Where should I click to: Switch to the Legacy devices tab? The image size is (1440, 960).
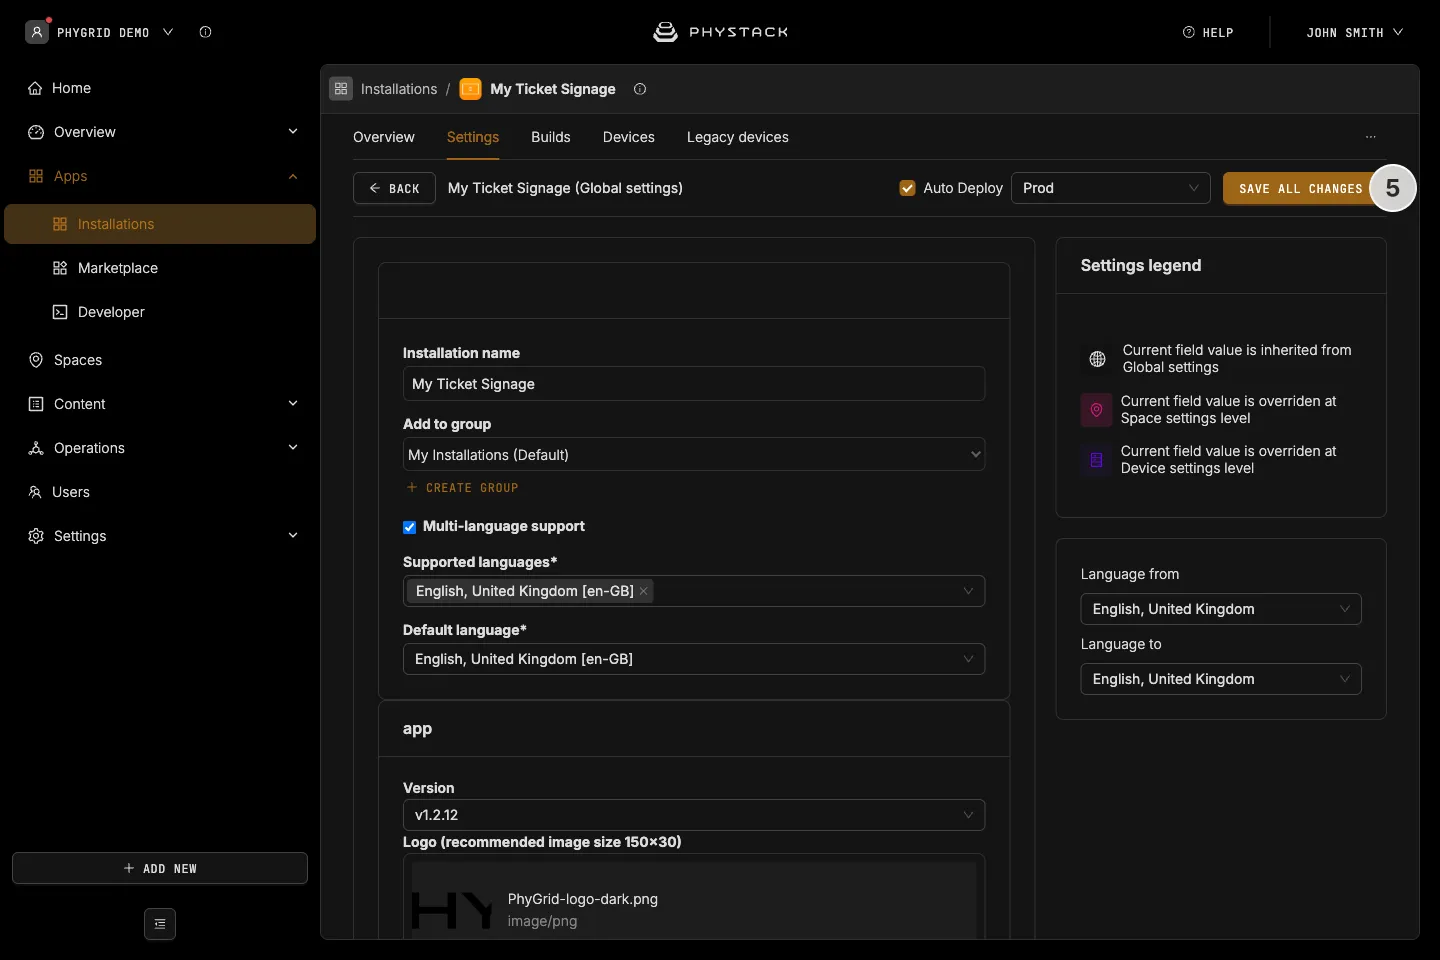pyautogui.click(x=738, y=137)
